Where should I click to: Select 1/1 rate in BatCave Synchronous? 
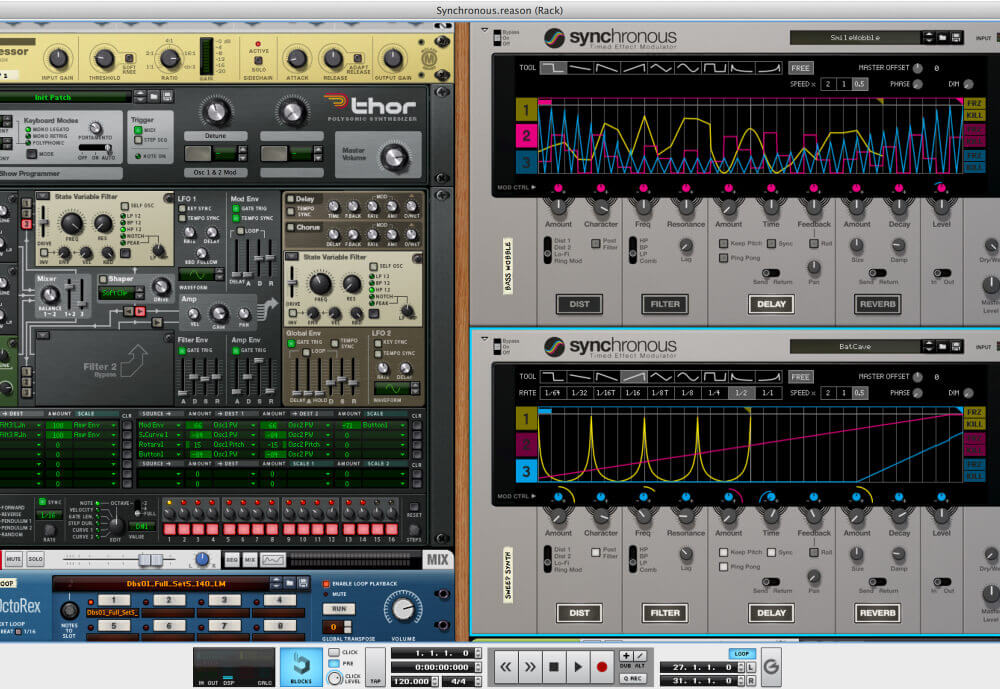point(768,393)
